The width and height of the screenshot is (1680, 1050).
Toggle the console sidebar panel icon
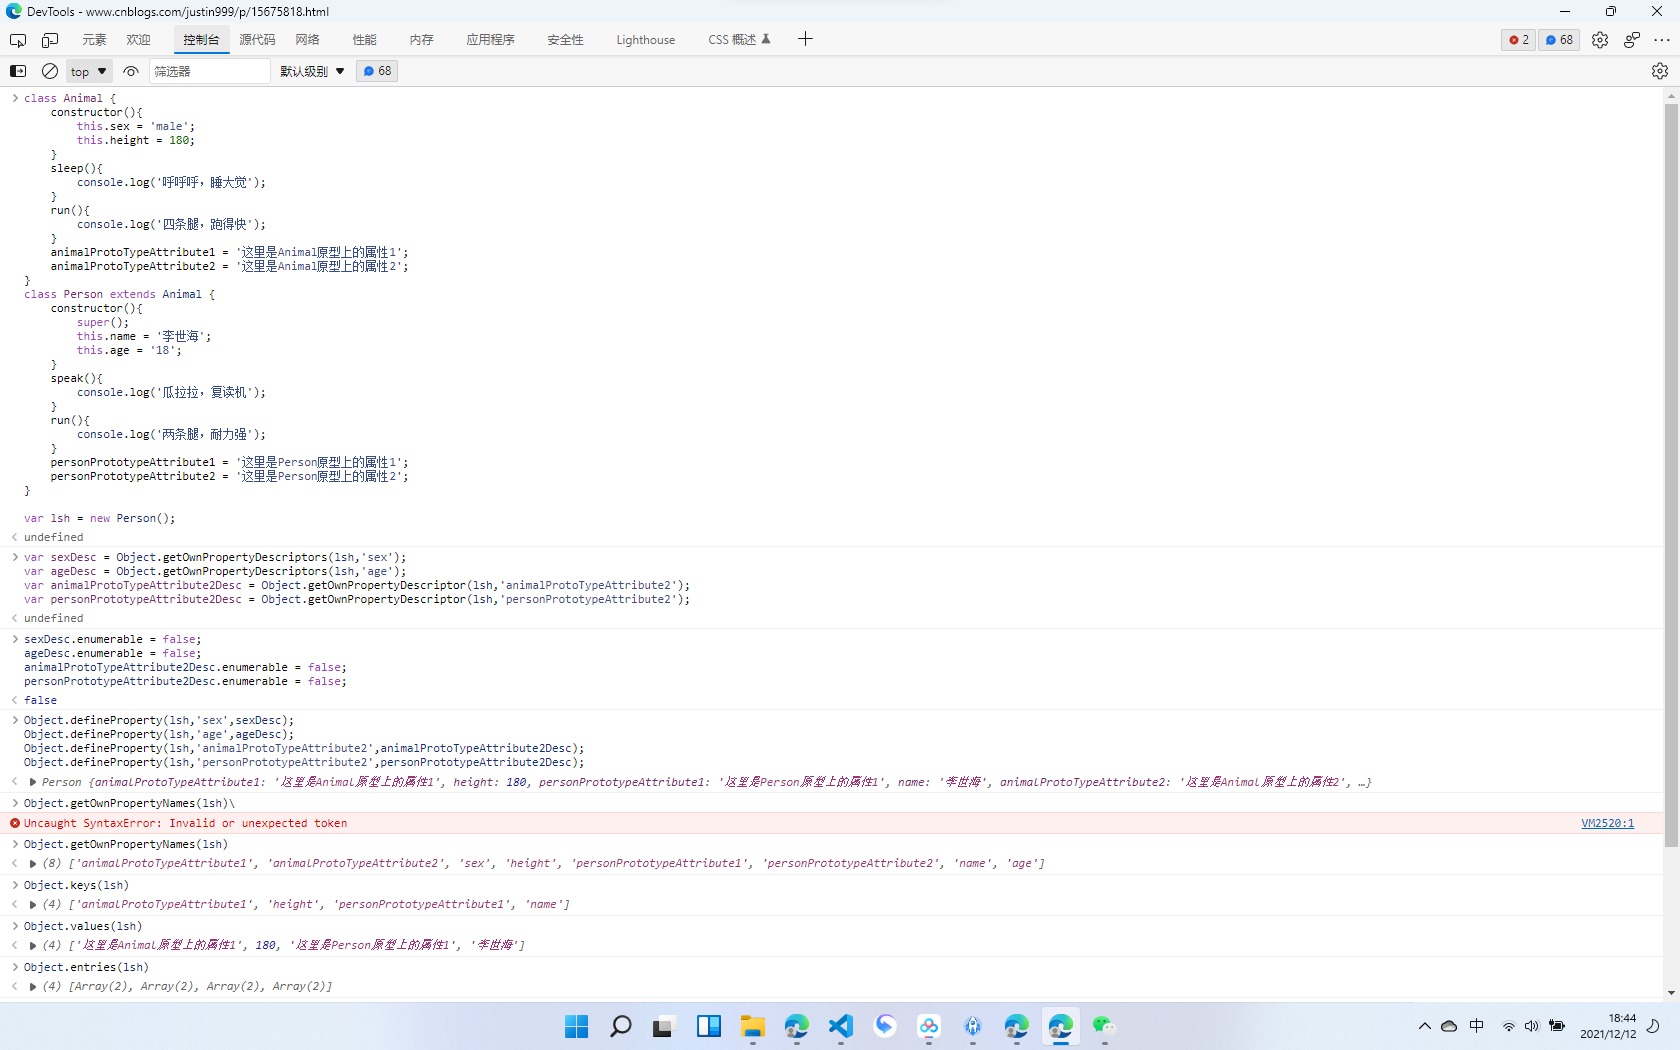point(18,71)
